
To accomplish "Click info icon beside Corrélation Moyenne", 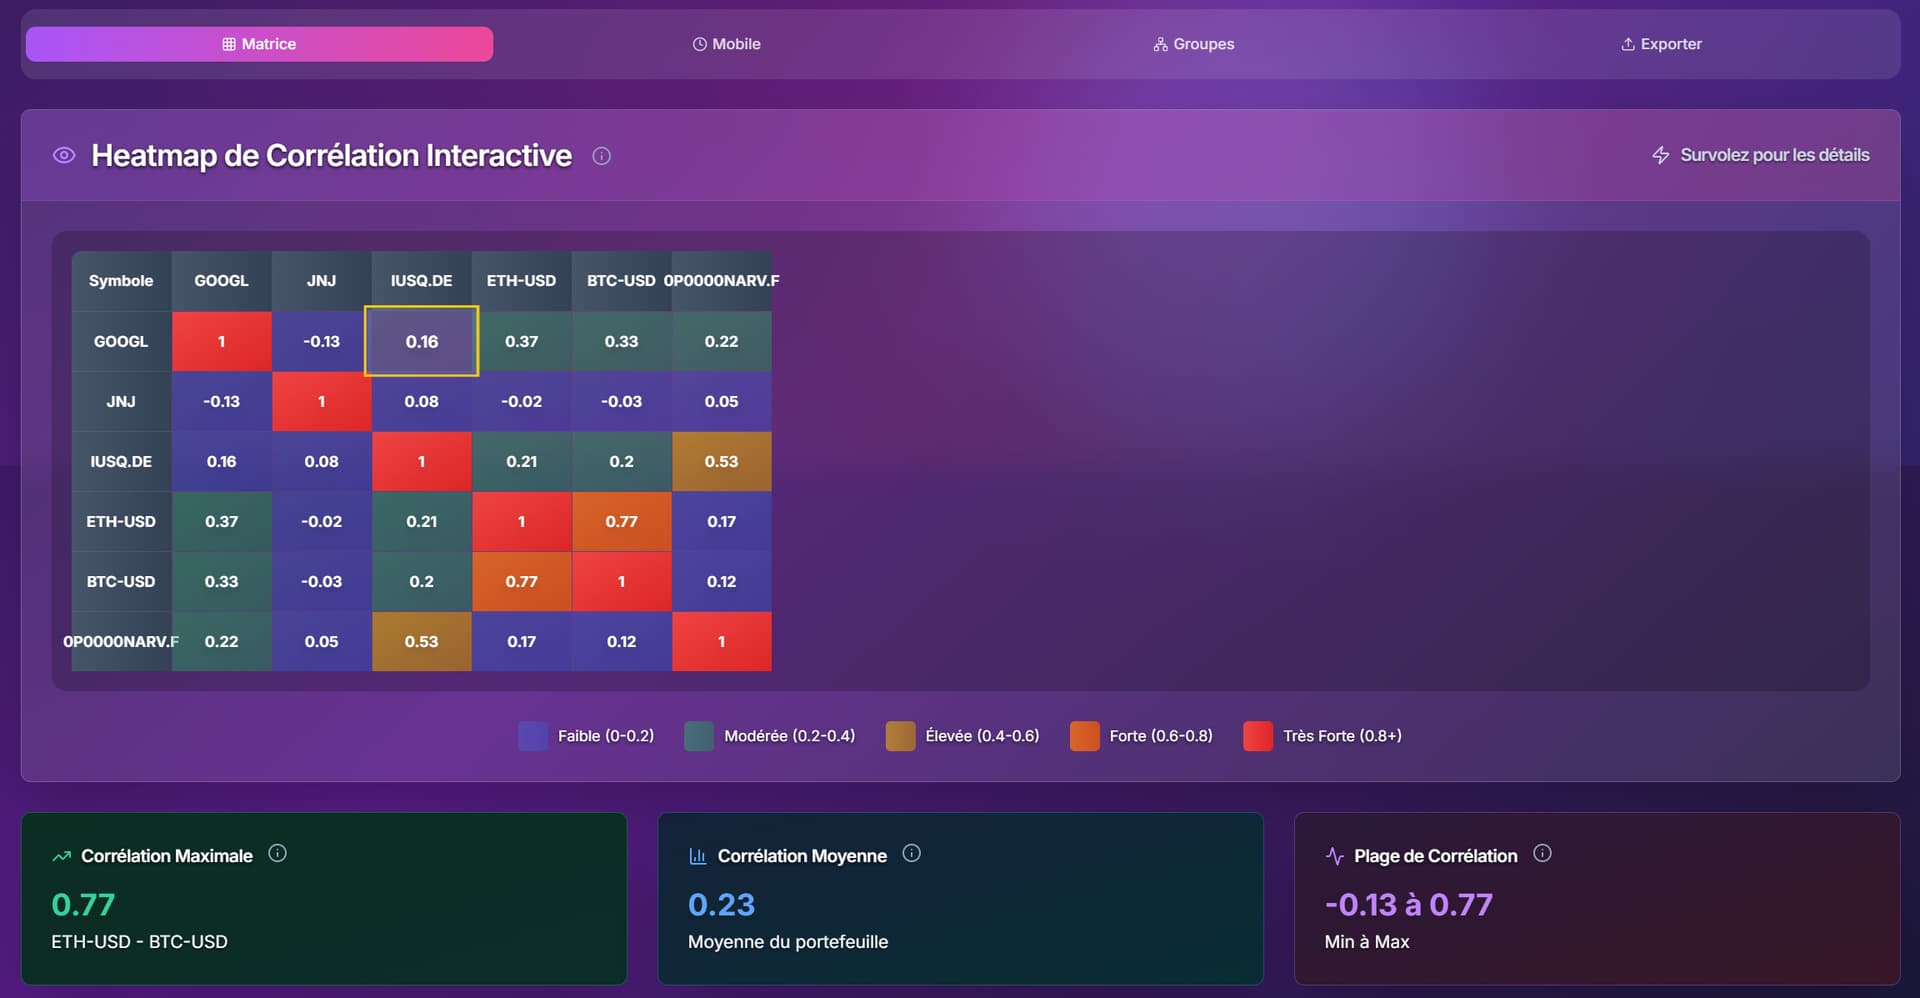I will coord(911,853).
